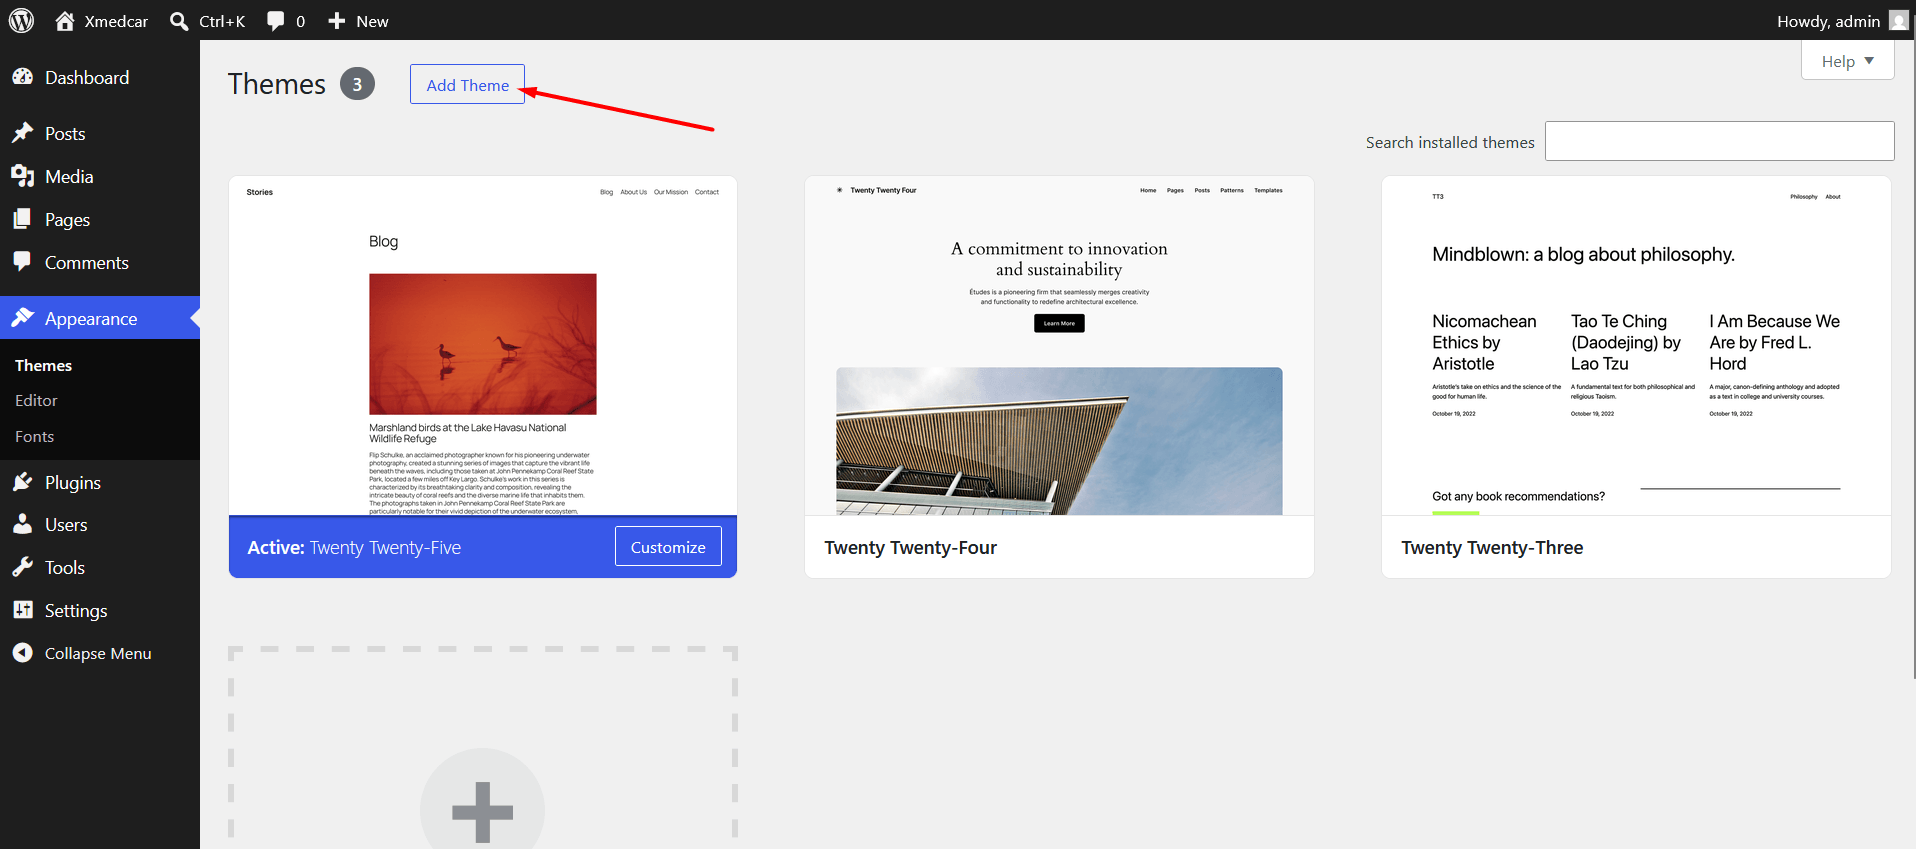Click the Xmedcar home icon
1916x849 pixels.
[65, 21]
